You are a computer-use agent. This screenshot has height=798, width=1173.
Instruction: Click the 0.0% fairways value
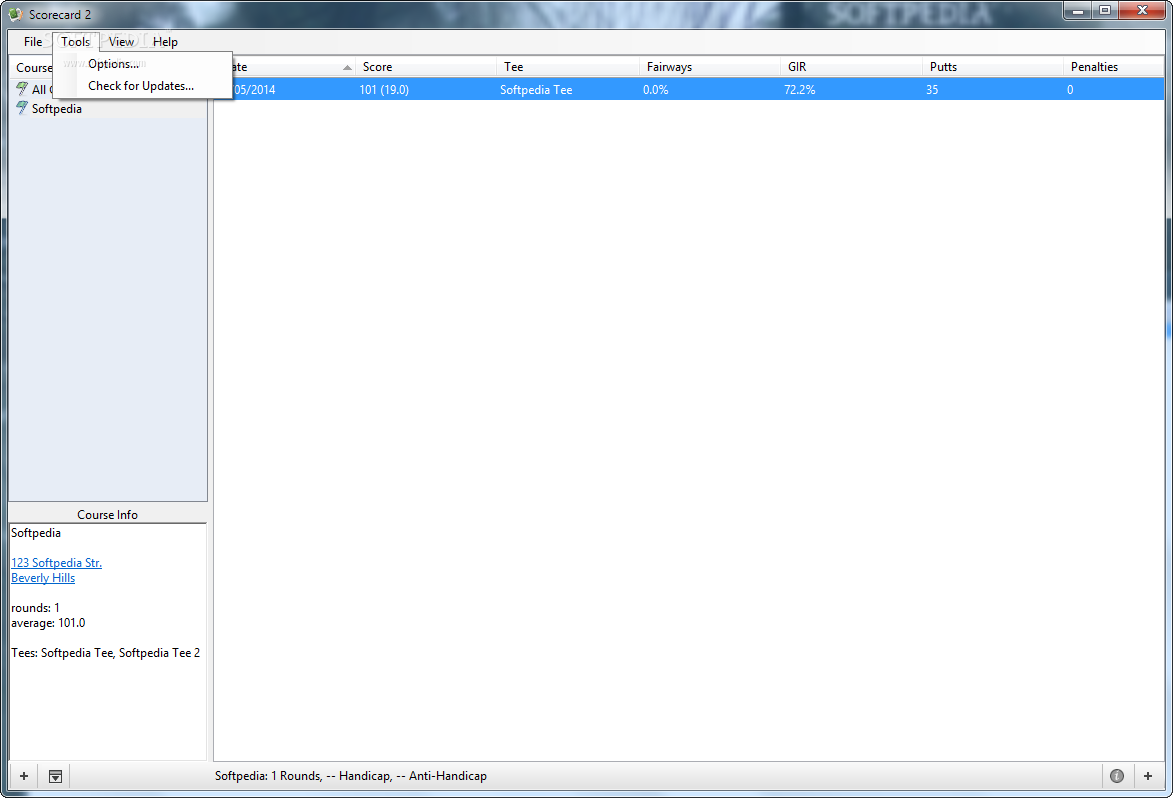(655, 90)
